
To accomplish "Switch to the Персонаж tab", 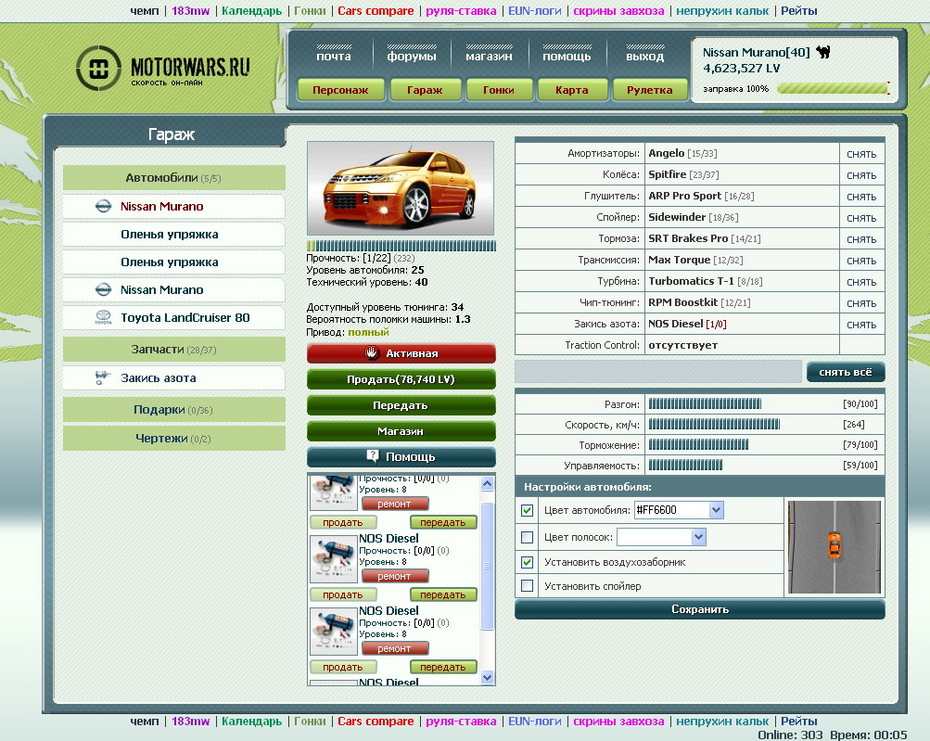I will 340,90.
